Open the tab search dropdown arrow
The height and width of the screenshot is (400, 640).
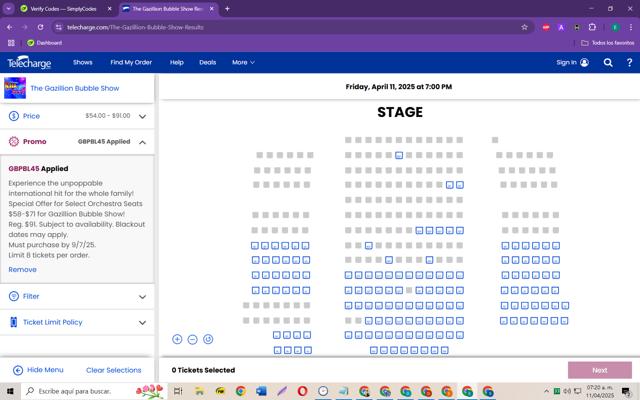[9, 9]
